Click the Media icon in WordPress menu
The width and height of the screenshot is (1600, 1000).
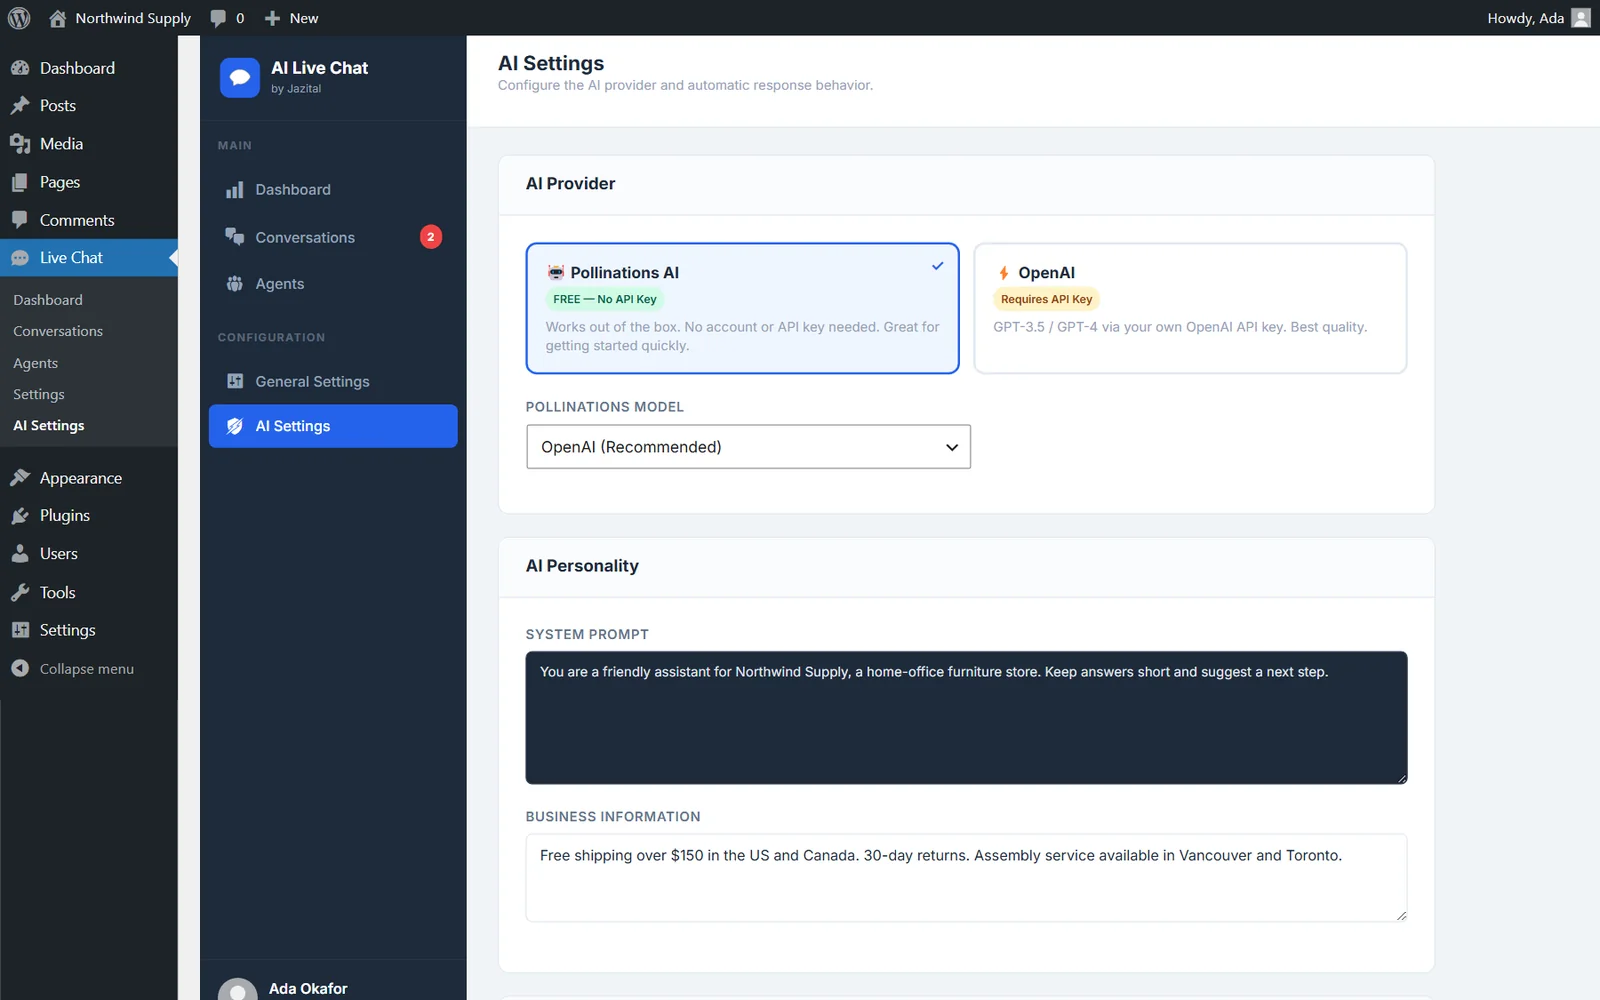20,144
